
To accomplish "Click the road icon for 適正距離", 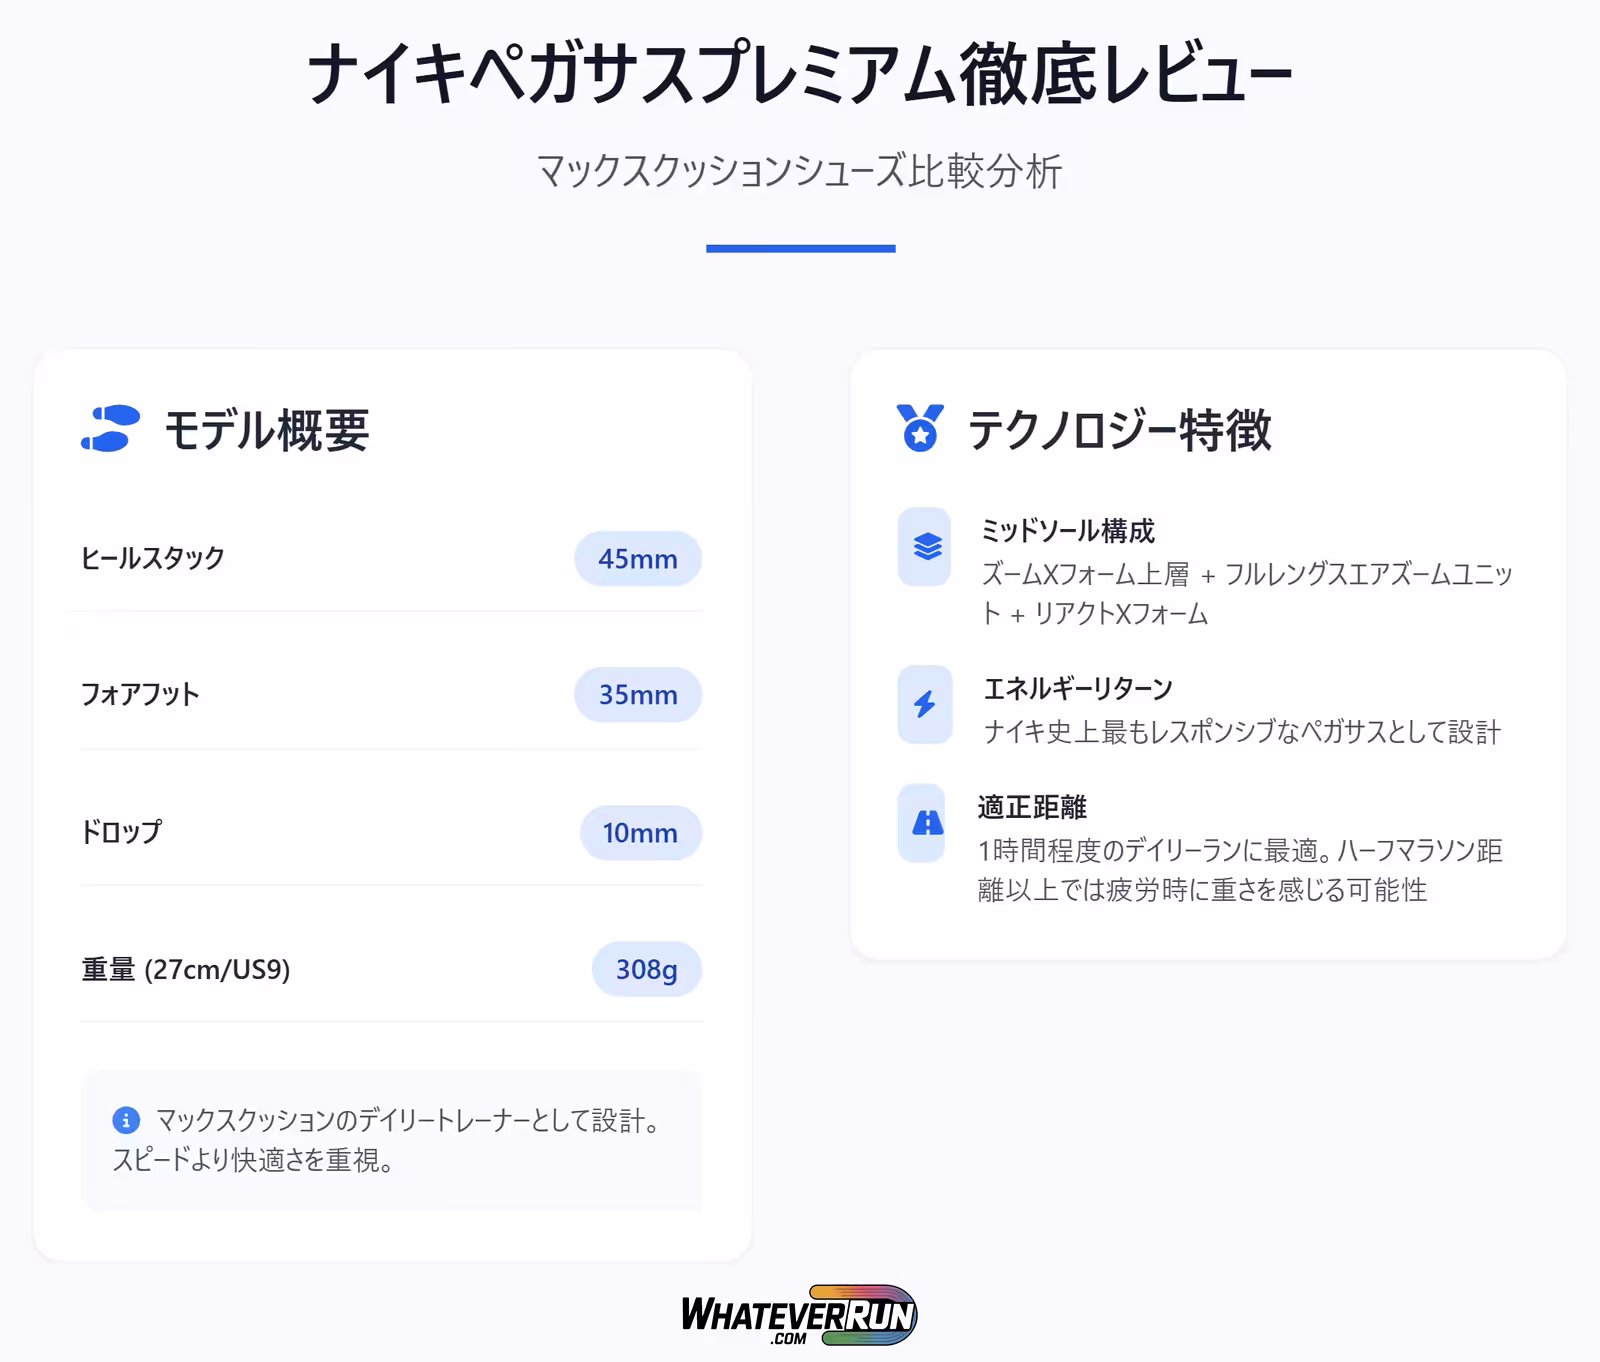I will click(926, 823).
